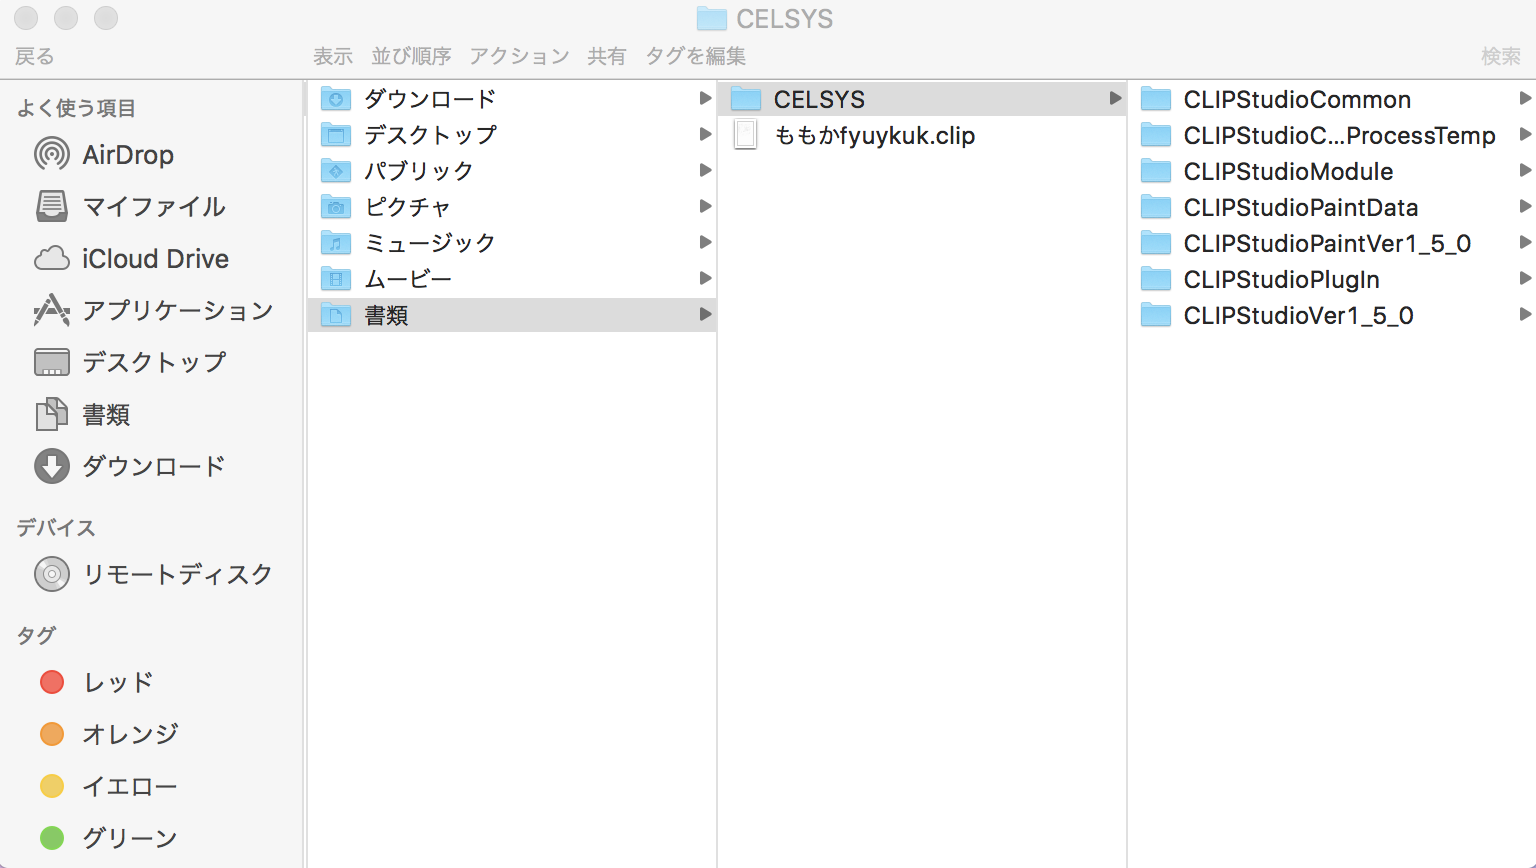Click the CELSYS folder icon in the second column
Viewport: 1536px width, 868px height.
[746, 99]
